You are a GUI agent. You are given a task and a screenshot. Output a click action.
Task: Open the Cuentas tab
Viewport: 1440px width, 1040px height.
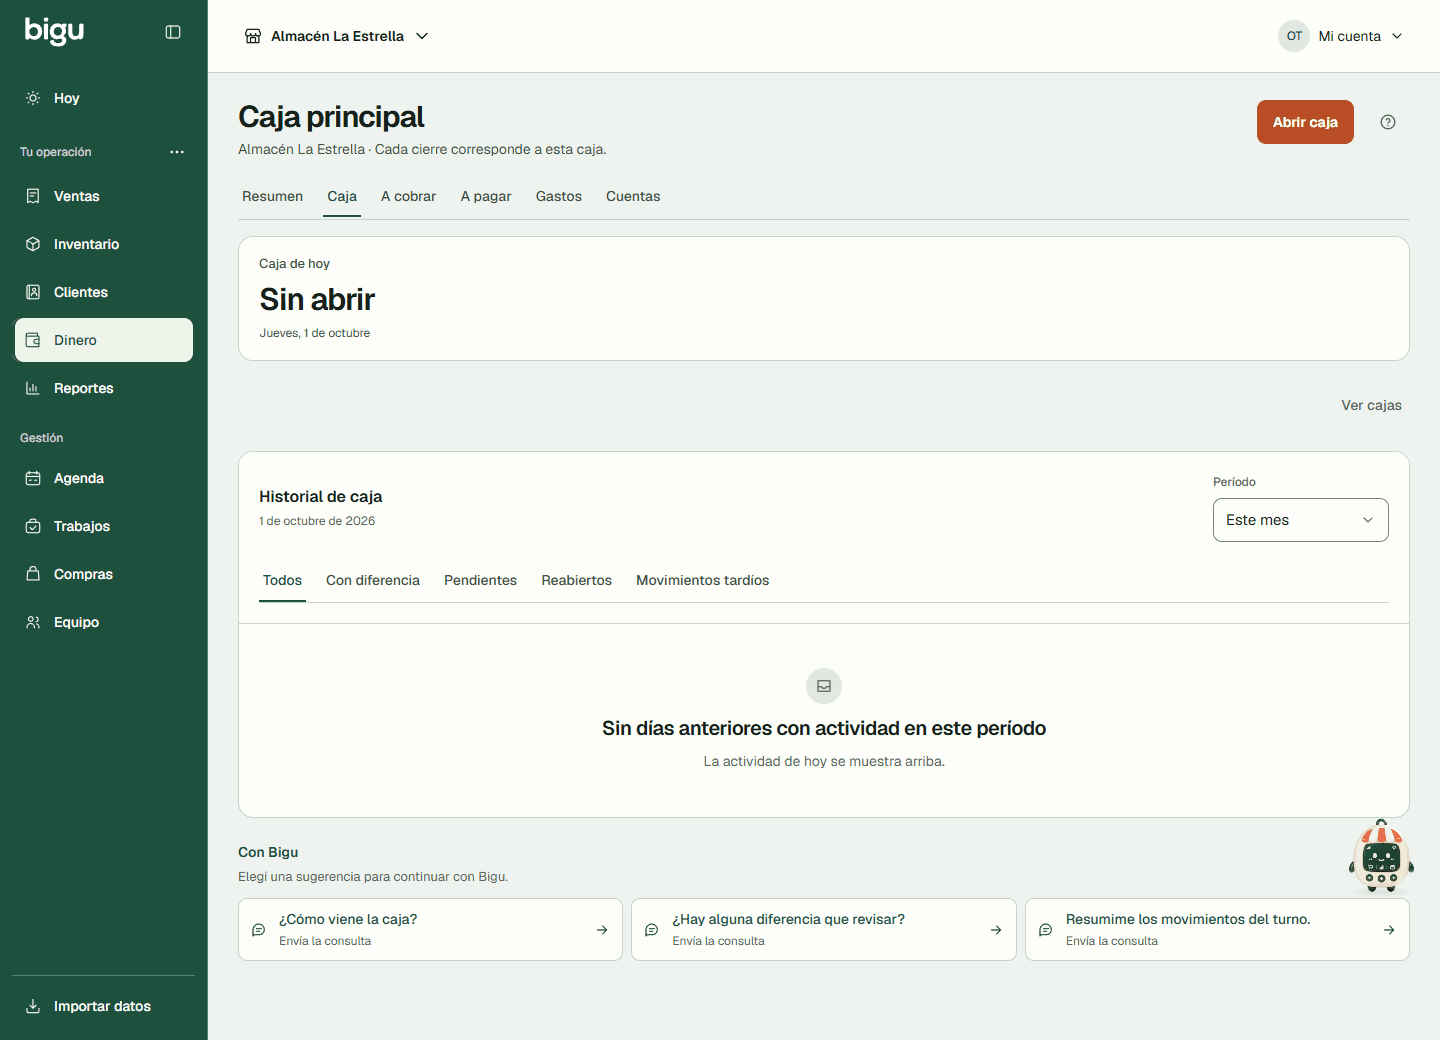click(x=633, y=196)
